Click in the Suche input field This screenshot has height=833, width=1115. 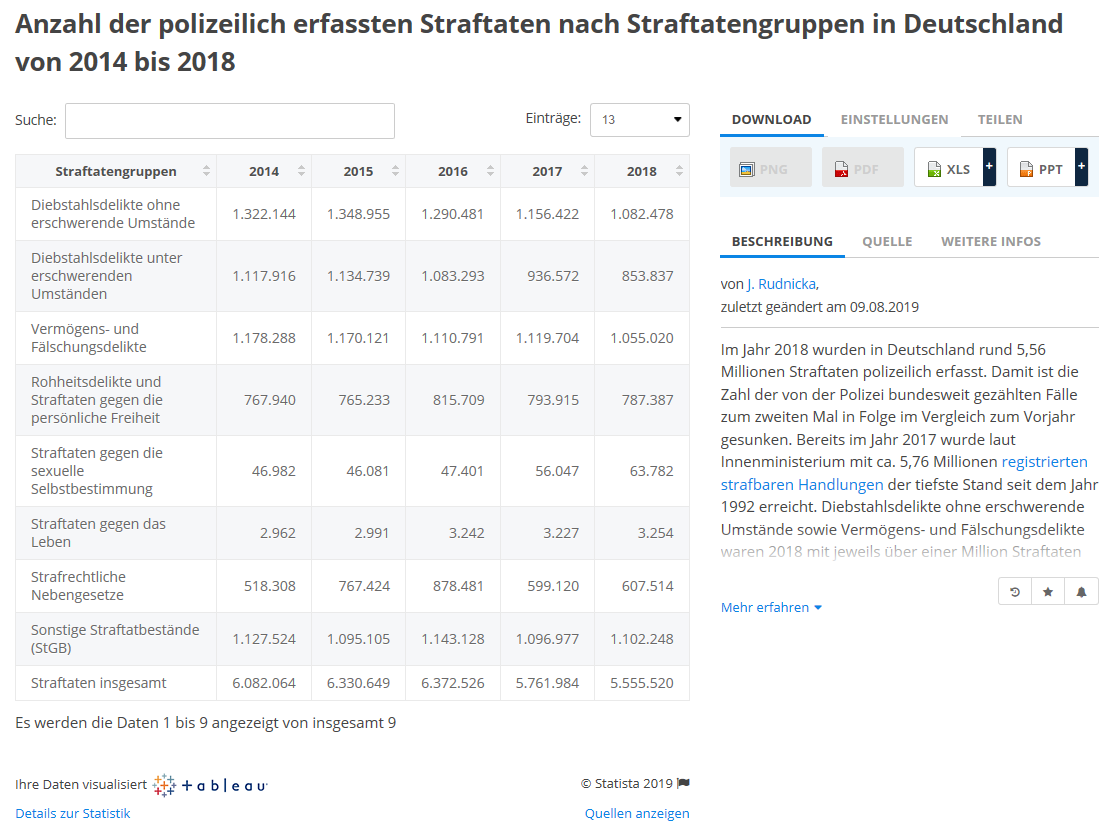(x=230, y=121)
